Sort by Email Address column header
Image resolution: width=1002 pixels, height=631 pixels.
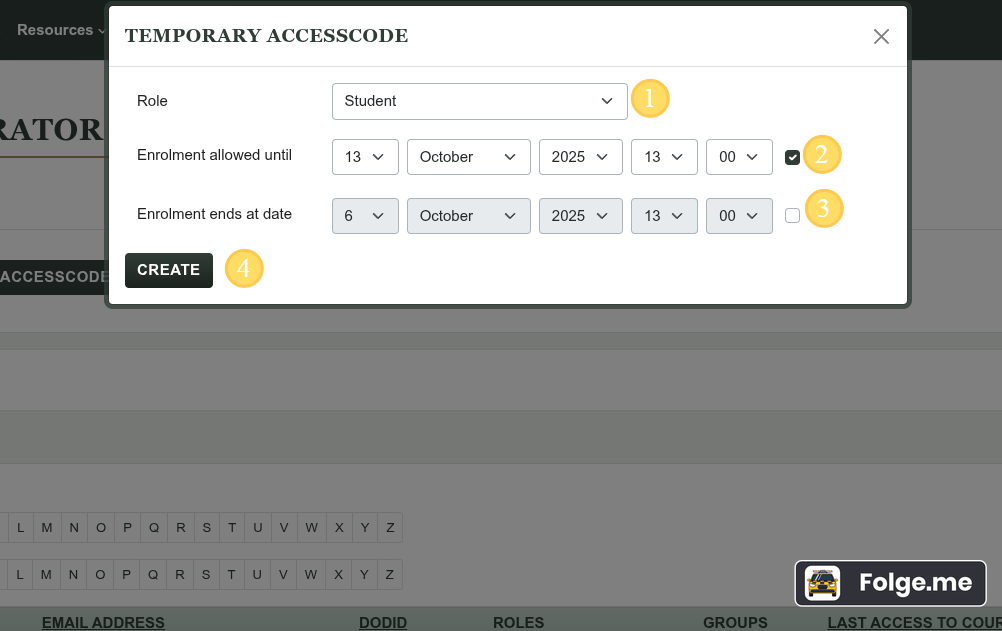pos(103,622)
